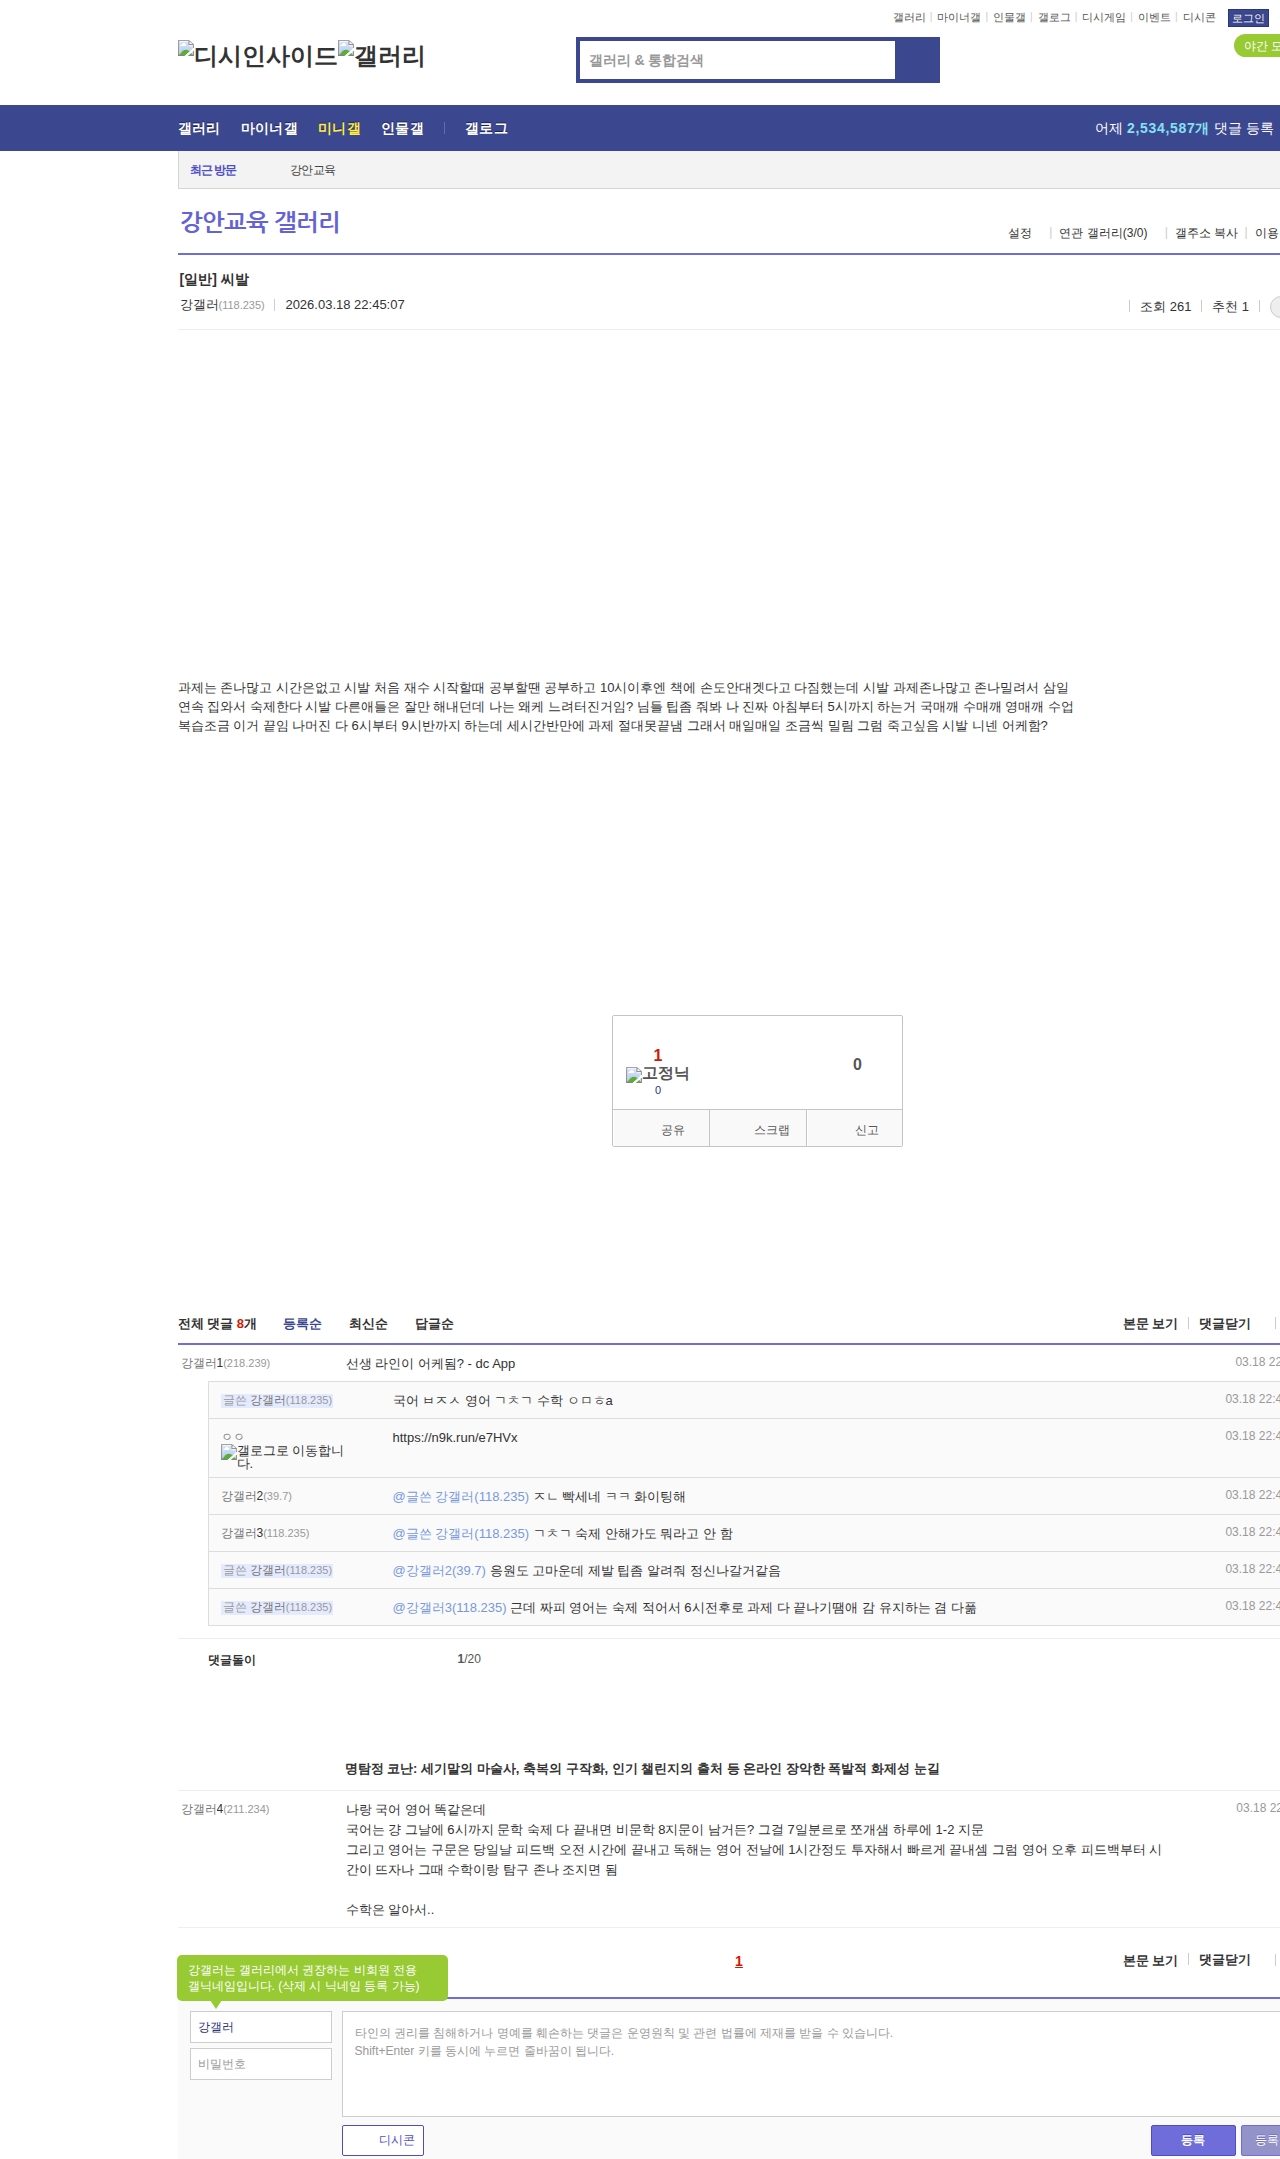Image resolution: width=1280 pixels, height=2159 pixels.
Task: Select the 인물갤 tab in the blue navigation bar
Action: 402,129
